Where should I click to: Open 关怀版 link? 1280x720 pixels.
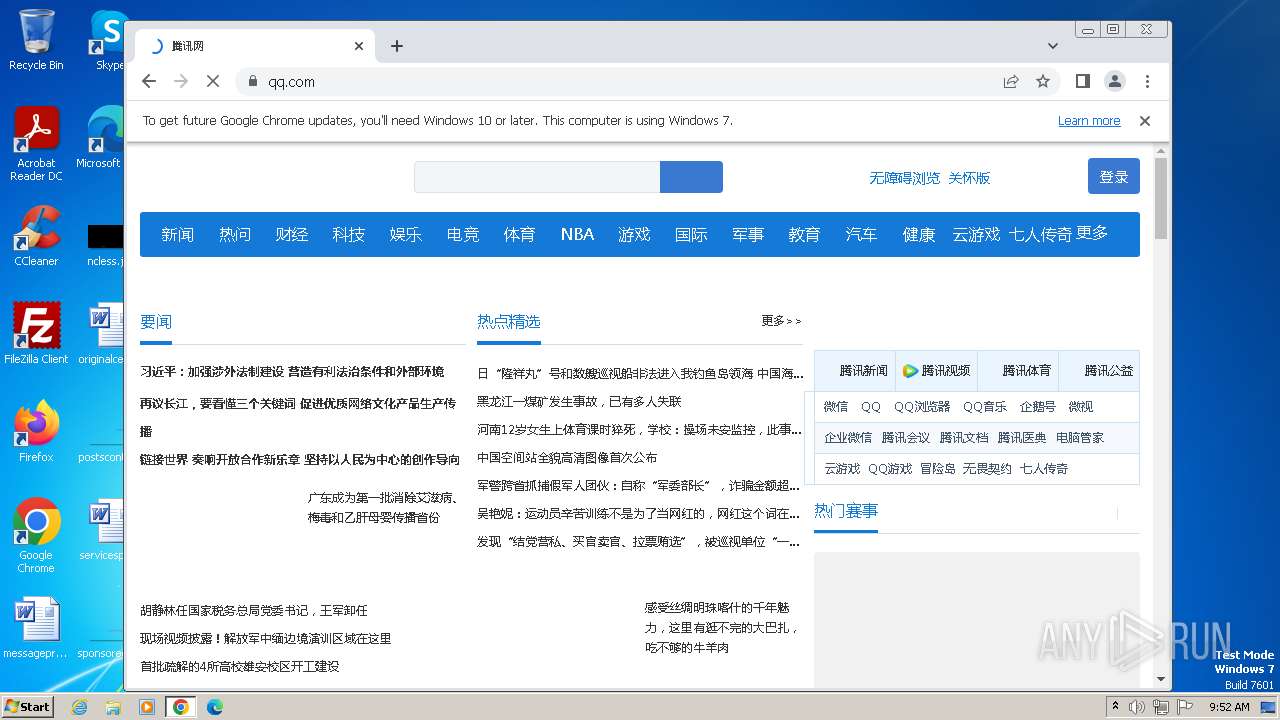969,178
